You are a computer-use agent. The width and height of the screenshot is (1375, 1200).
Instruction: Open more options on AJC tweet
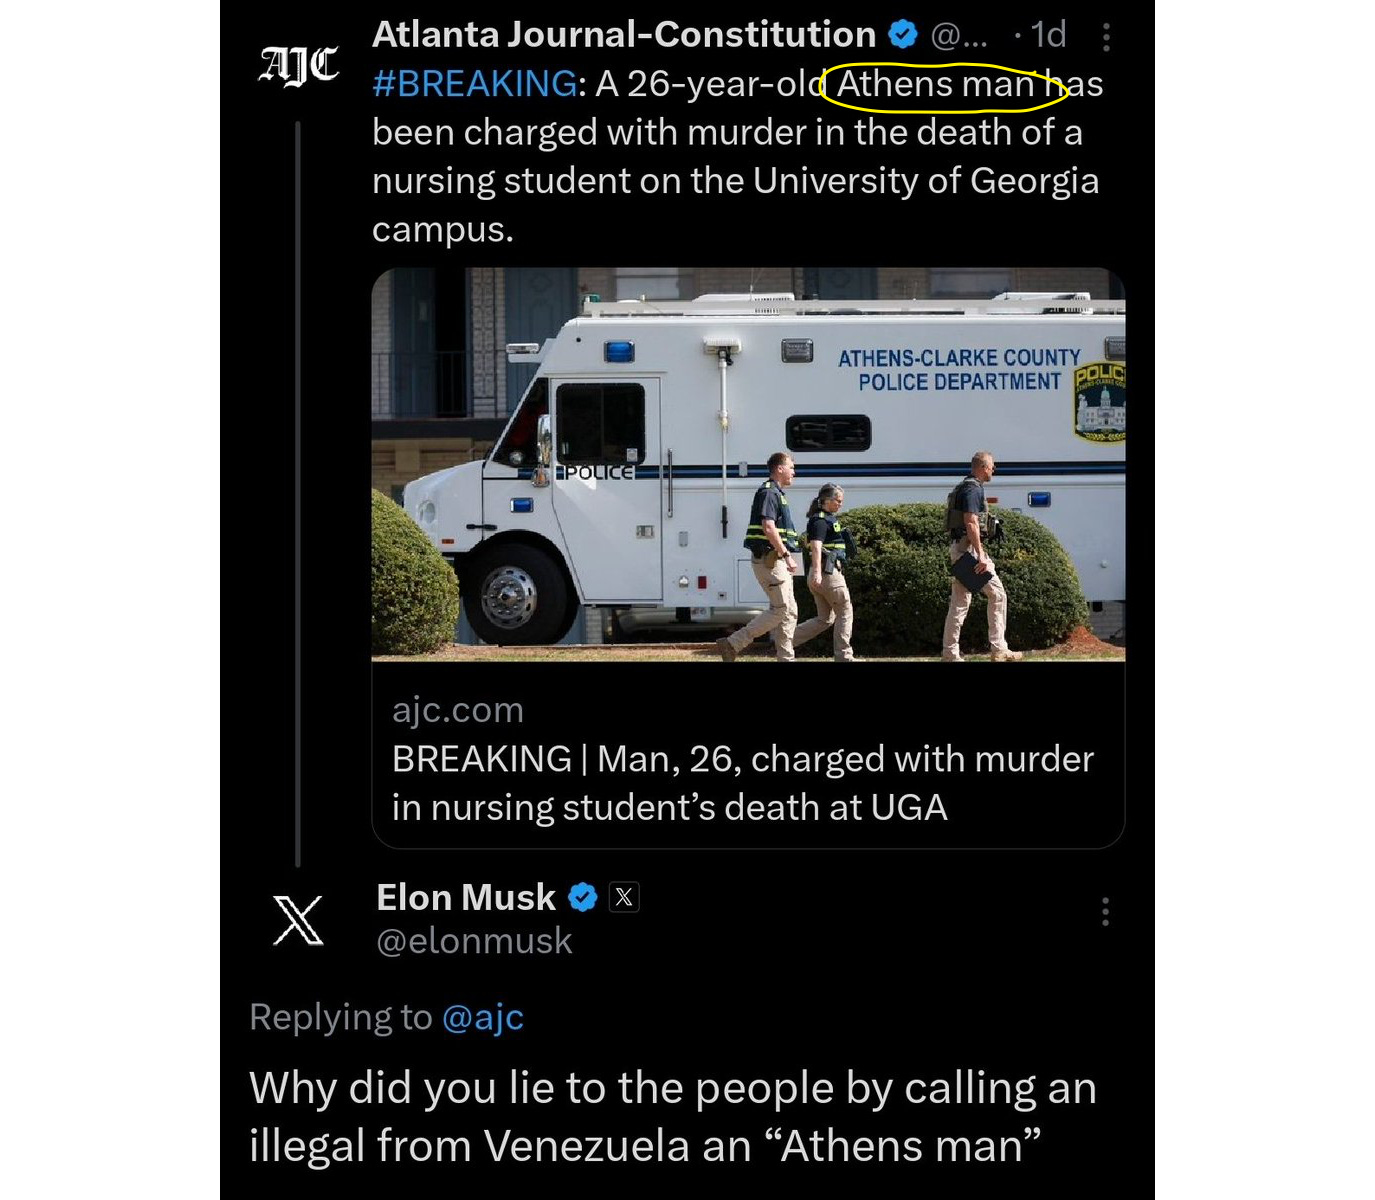click(x=1105, y=38)
